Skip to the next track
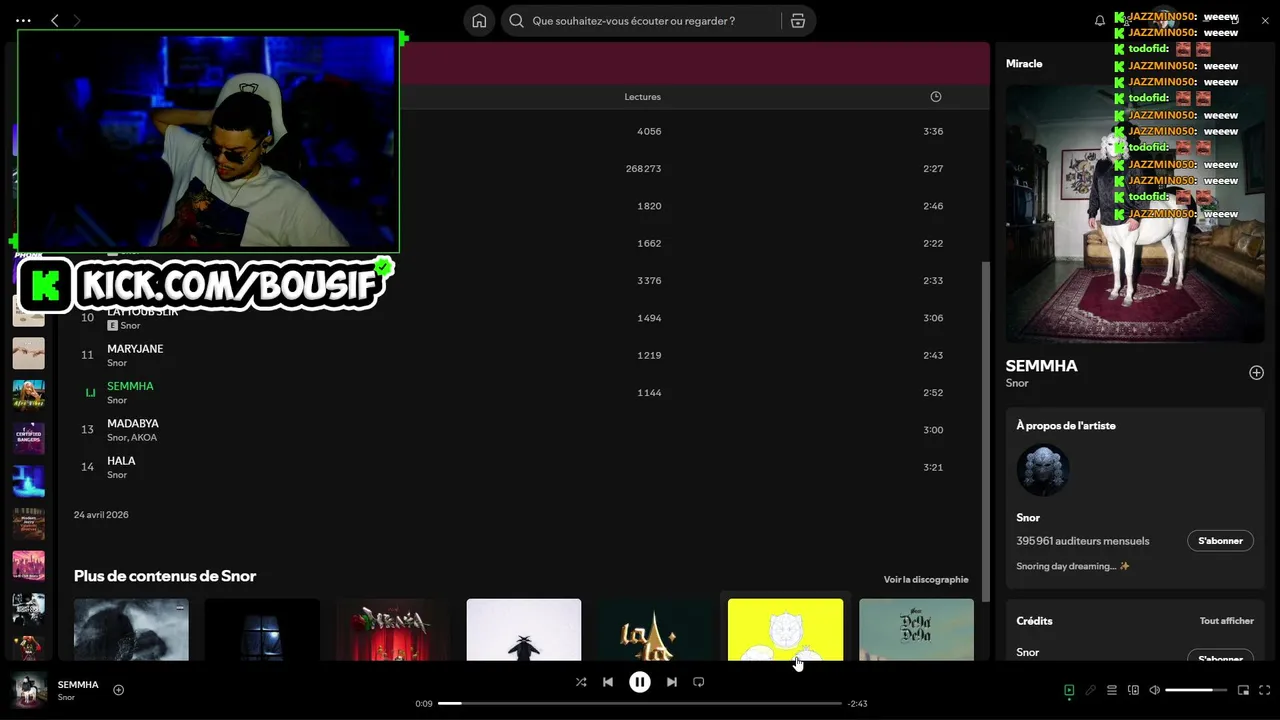 [x=672, y=682]
